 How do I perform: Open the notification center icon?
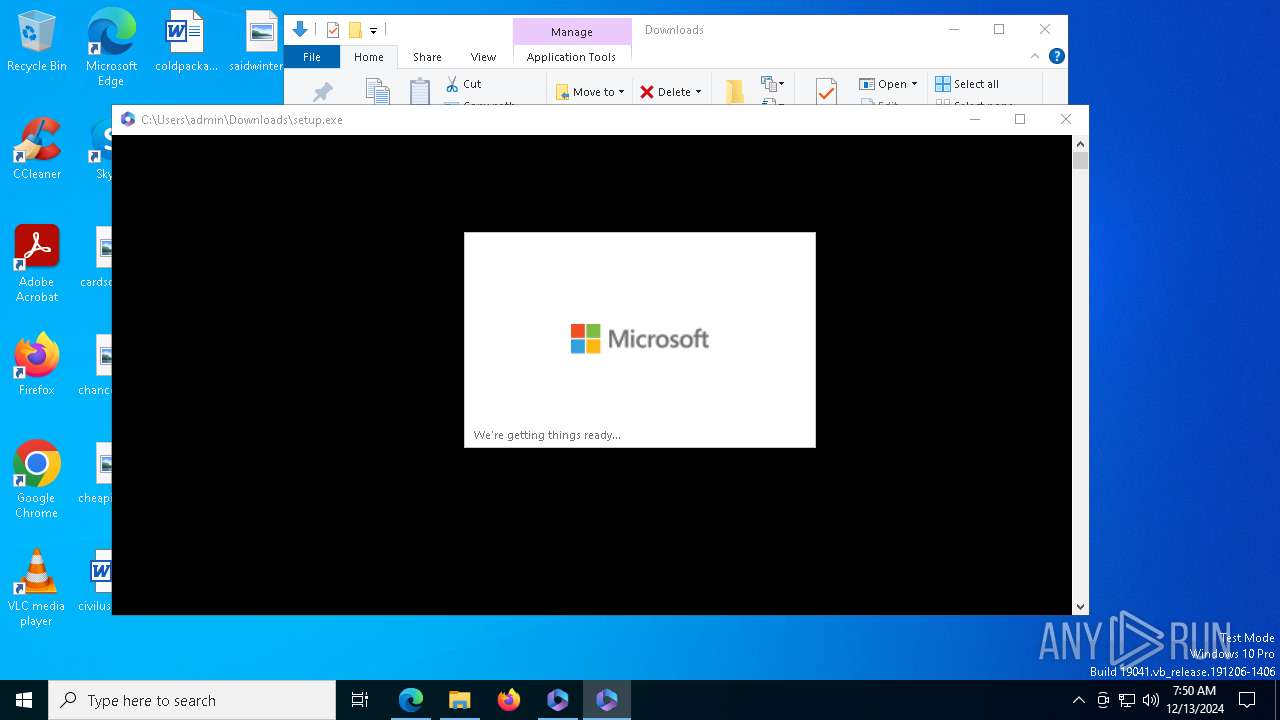point(1247,700)
